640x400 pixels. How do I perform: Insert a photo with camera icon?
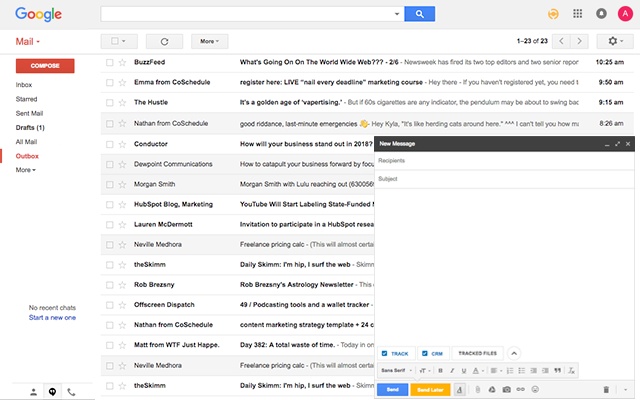click(507, 390)
